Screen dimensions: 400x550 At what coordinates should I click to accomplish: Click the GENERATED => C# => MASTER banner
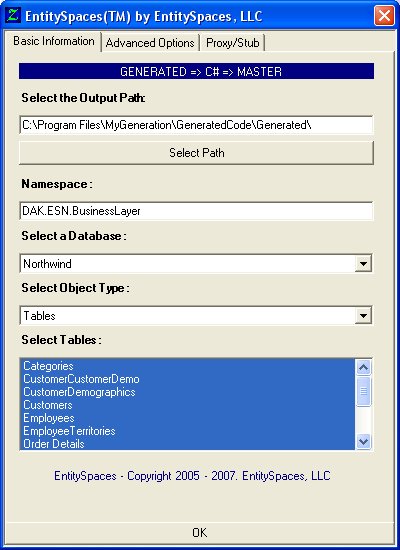coord(196,72)
